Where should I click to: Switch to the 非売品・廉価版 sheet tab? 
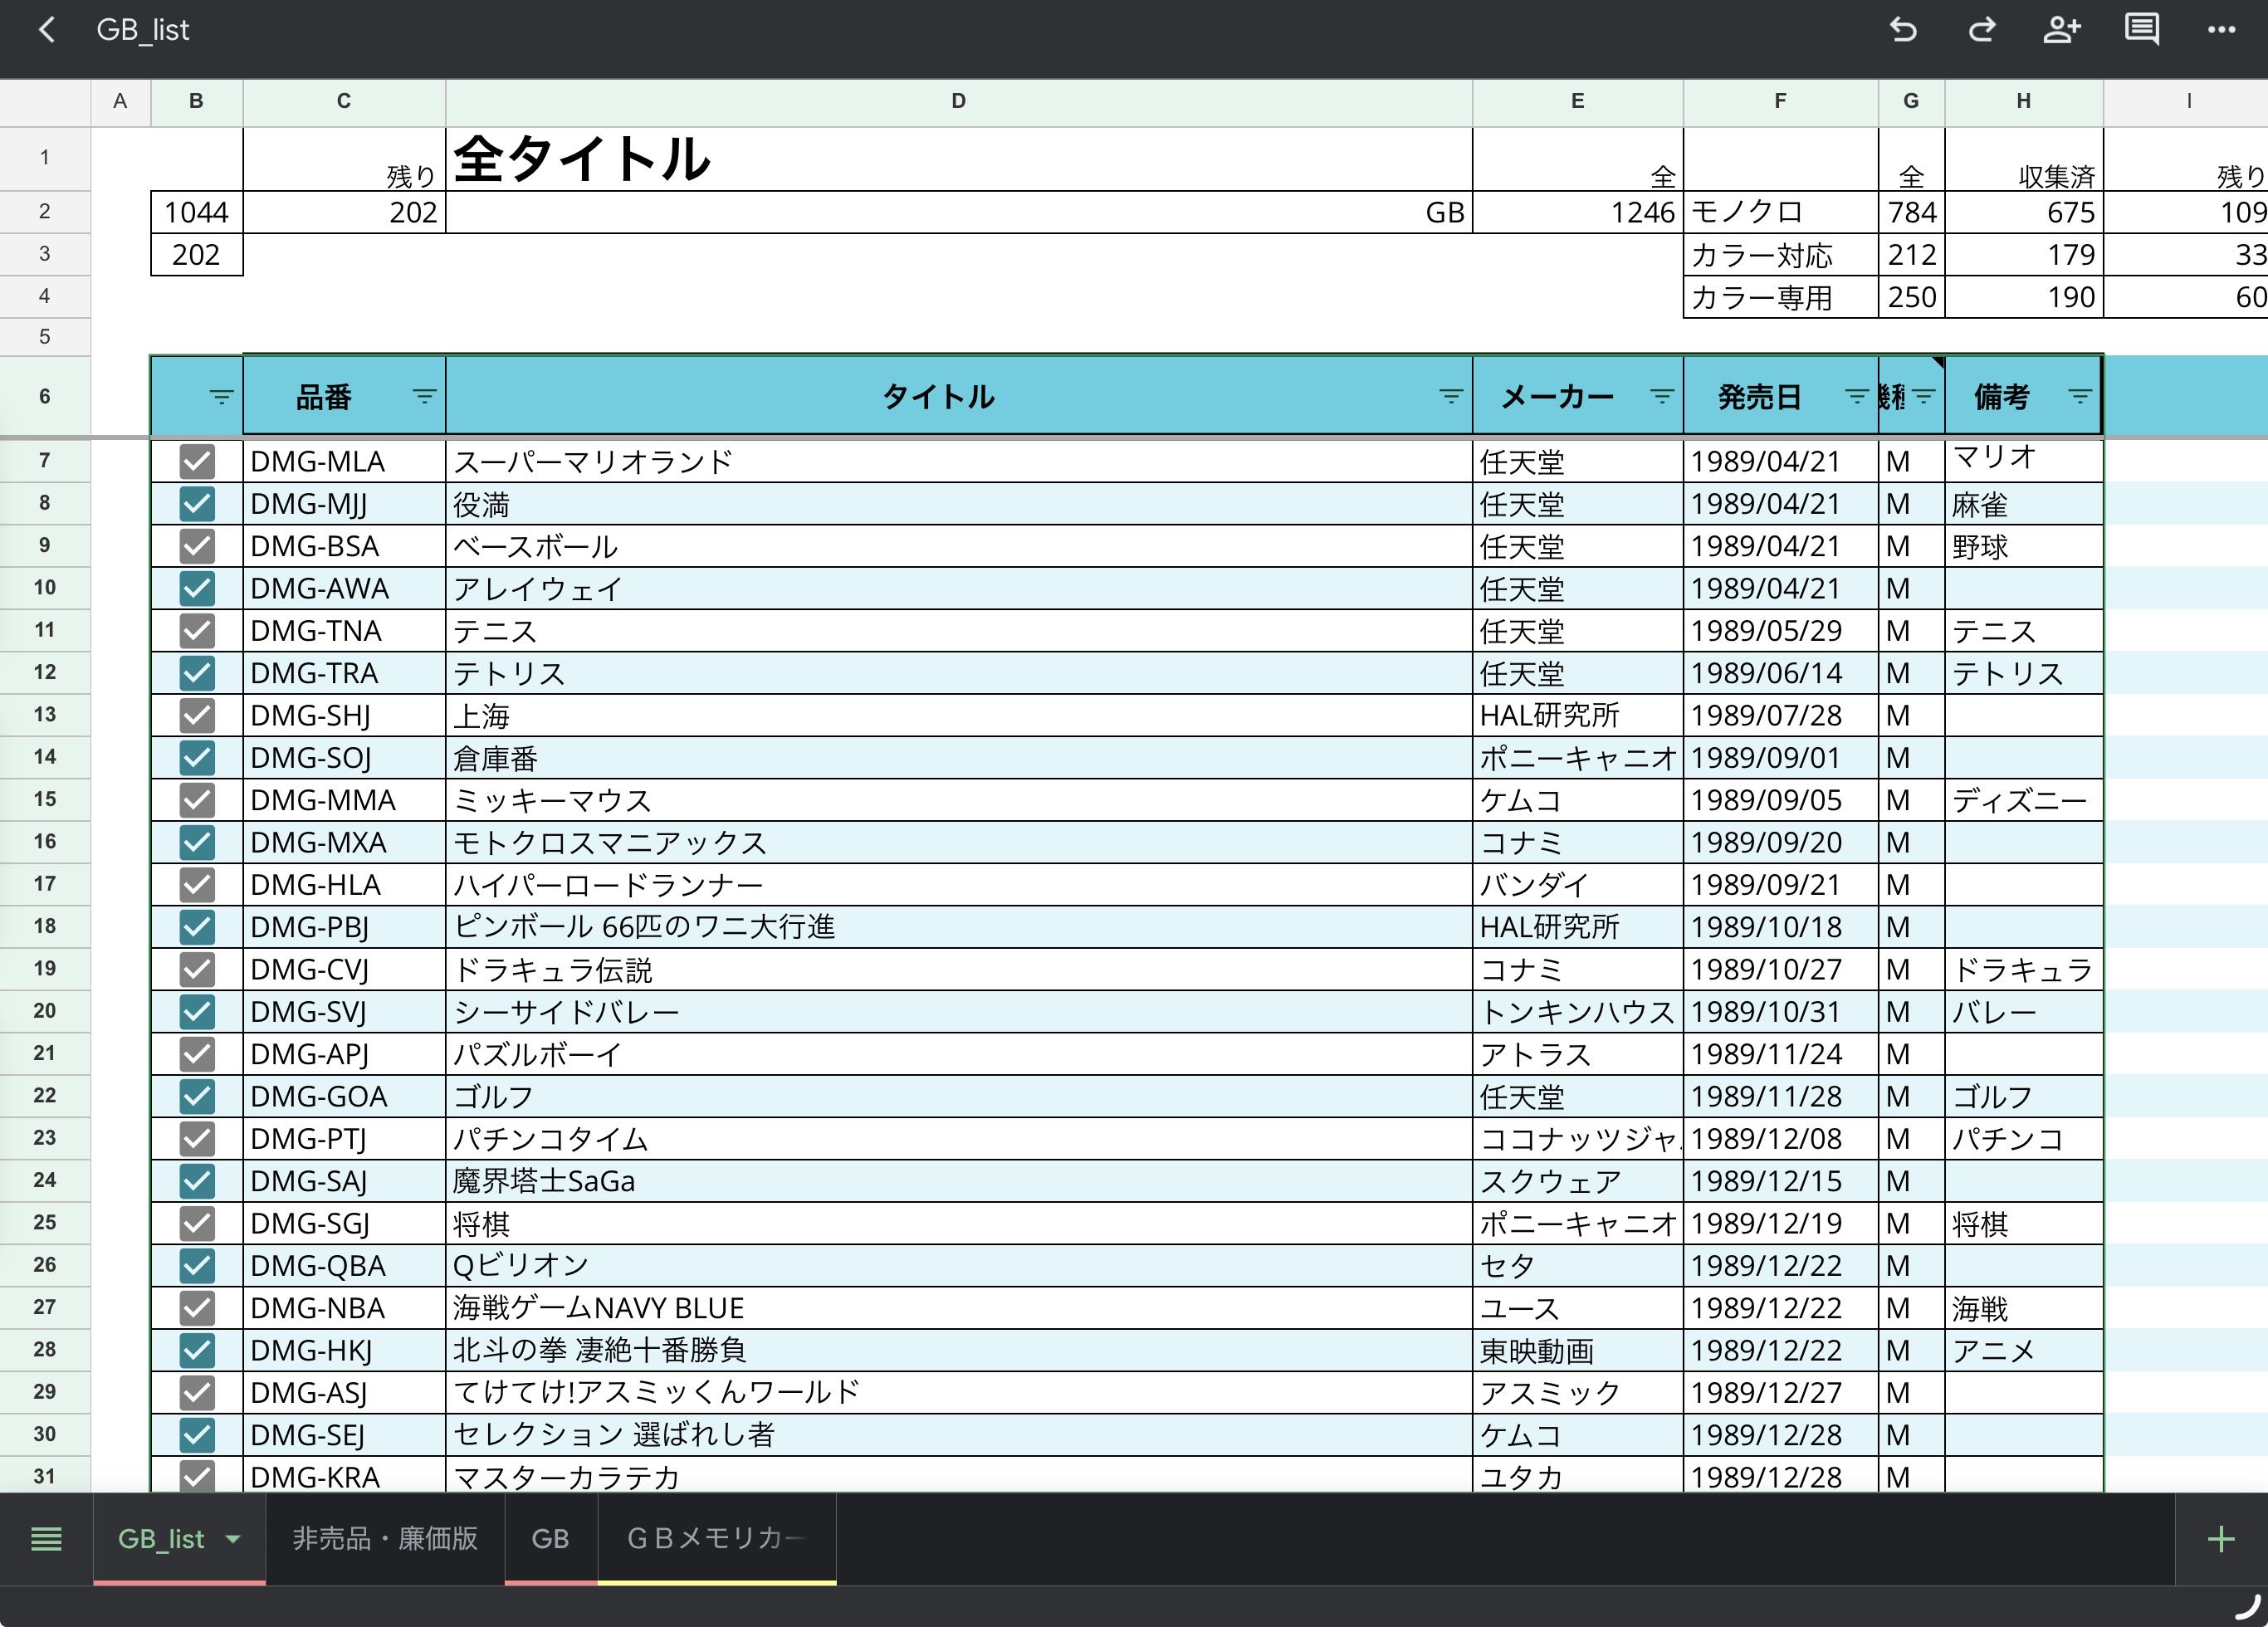tap(385, 1538)
